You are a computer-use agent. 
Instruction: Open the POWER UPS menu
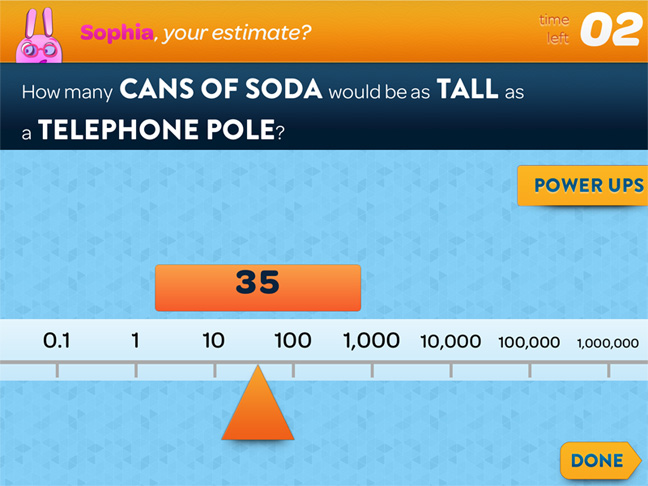[x=583, y=186]
